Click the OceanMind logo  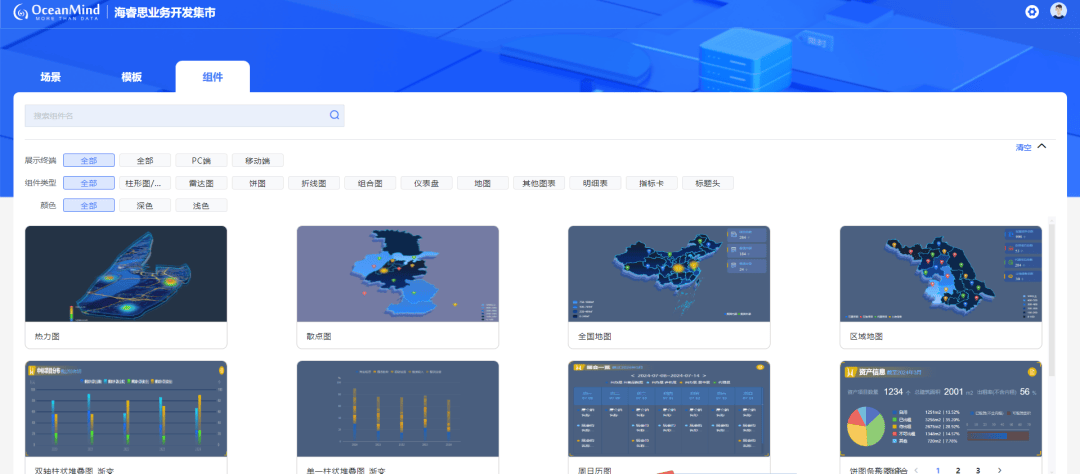(56, 12)
